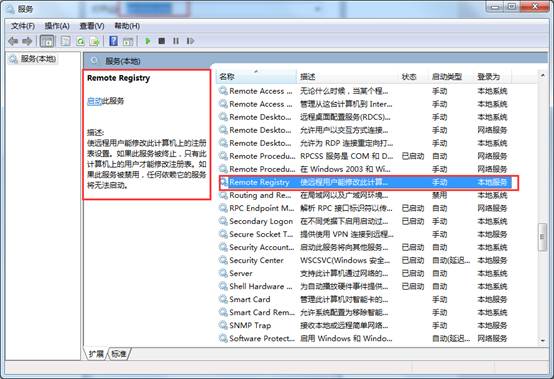Click description 管理从这台计算机到 Inter...
The height and width of the screenshot is (379, 554).
(346, 104)
